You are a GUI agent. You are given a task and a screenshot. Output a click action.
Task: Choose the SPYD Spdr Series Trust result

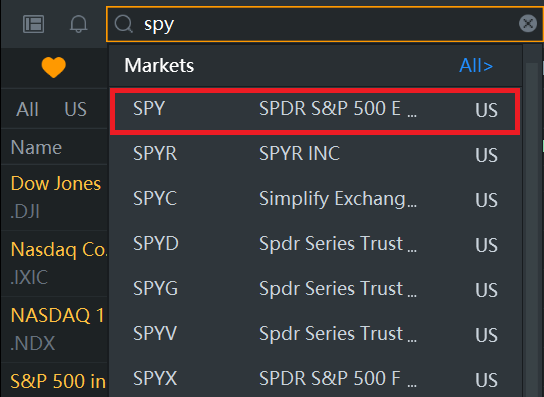pyautogui.click(x=315, y=244)
